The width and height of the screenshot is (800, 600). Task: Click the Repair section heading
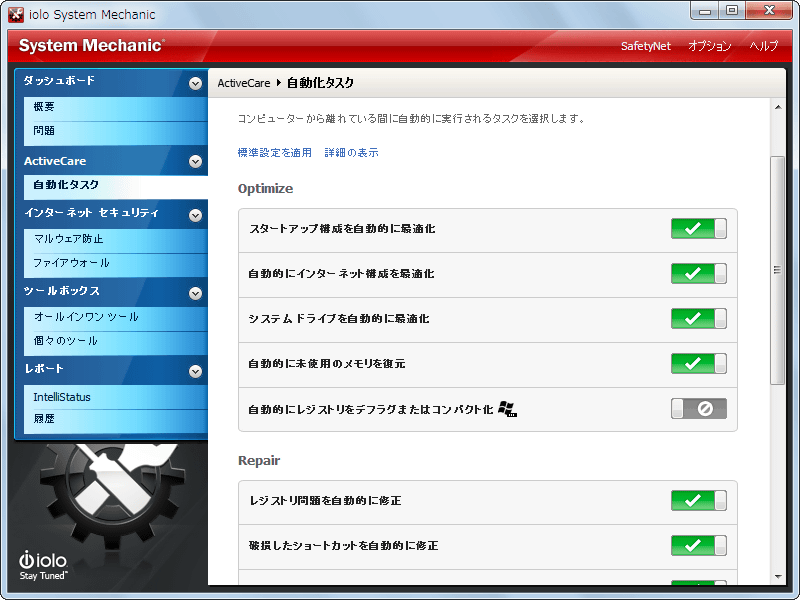pos(259,461)
